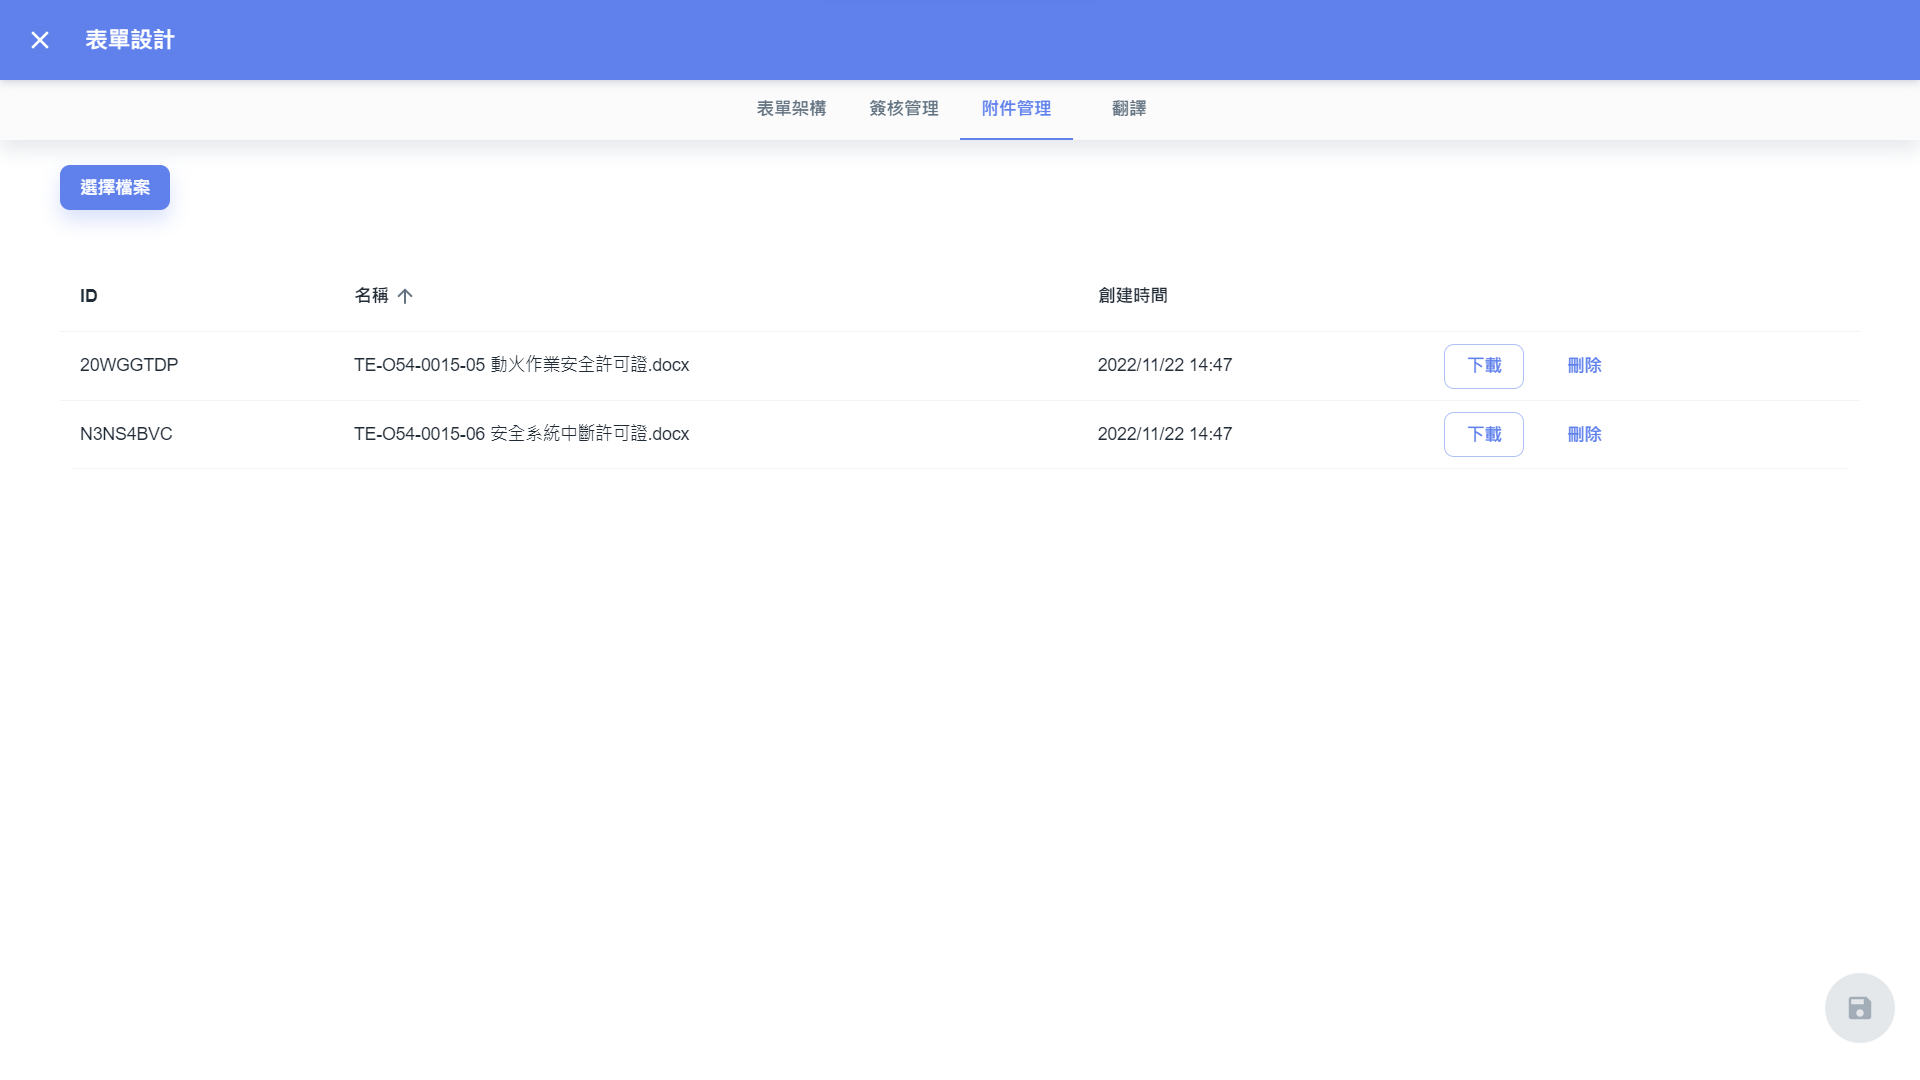Click the ID column header

89,296
